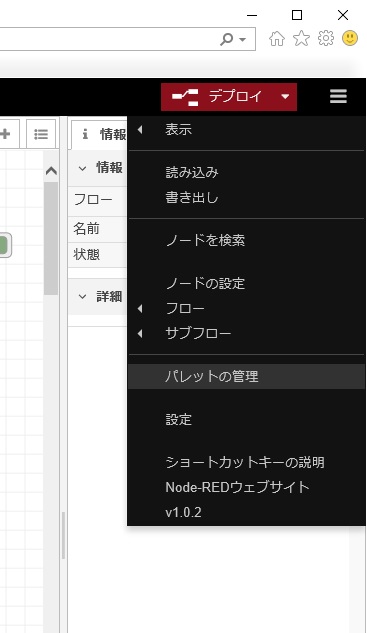
Task: Add a new flow tab with plus icon
Action: (x=6, y=134)
